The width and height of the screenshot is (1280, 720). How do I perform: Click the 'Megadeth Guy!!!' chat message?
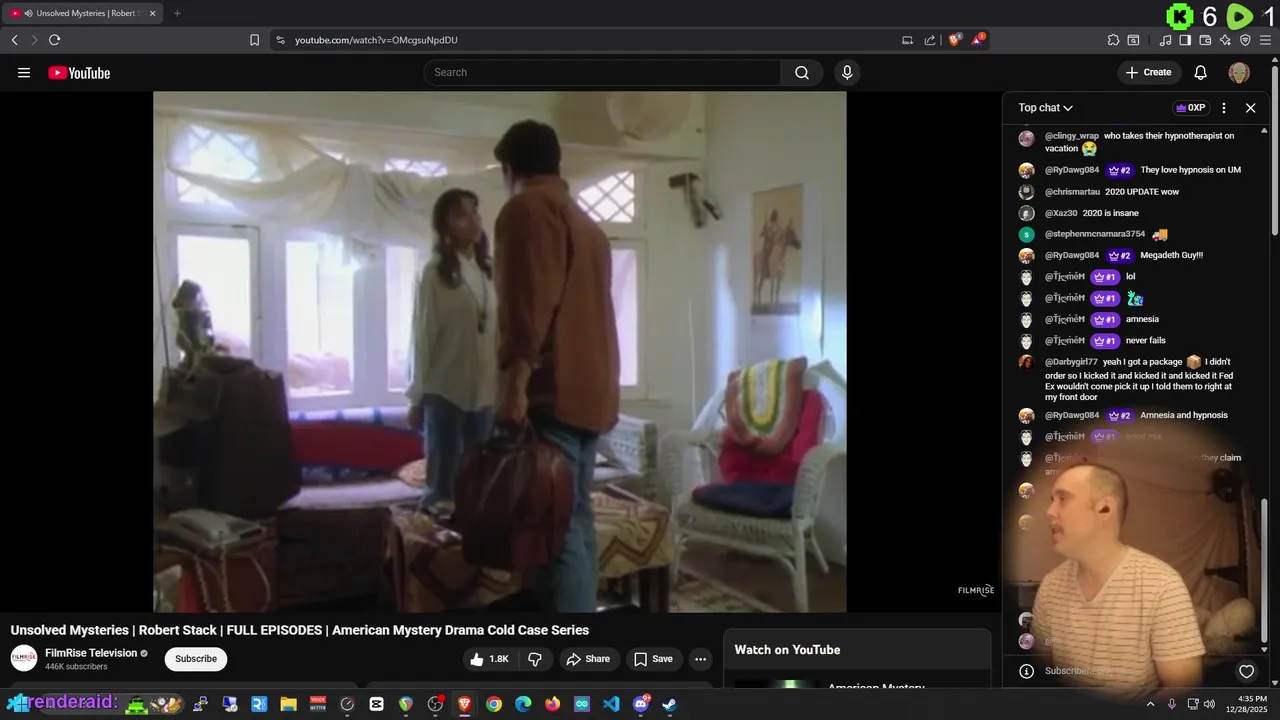tap(1172, 255)
